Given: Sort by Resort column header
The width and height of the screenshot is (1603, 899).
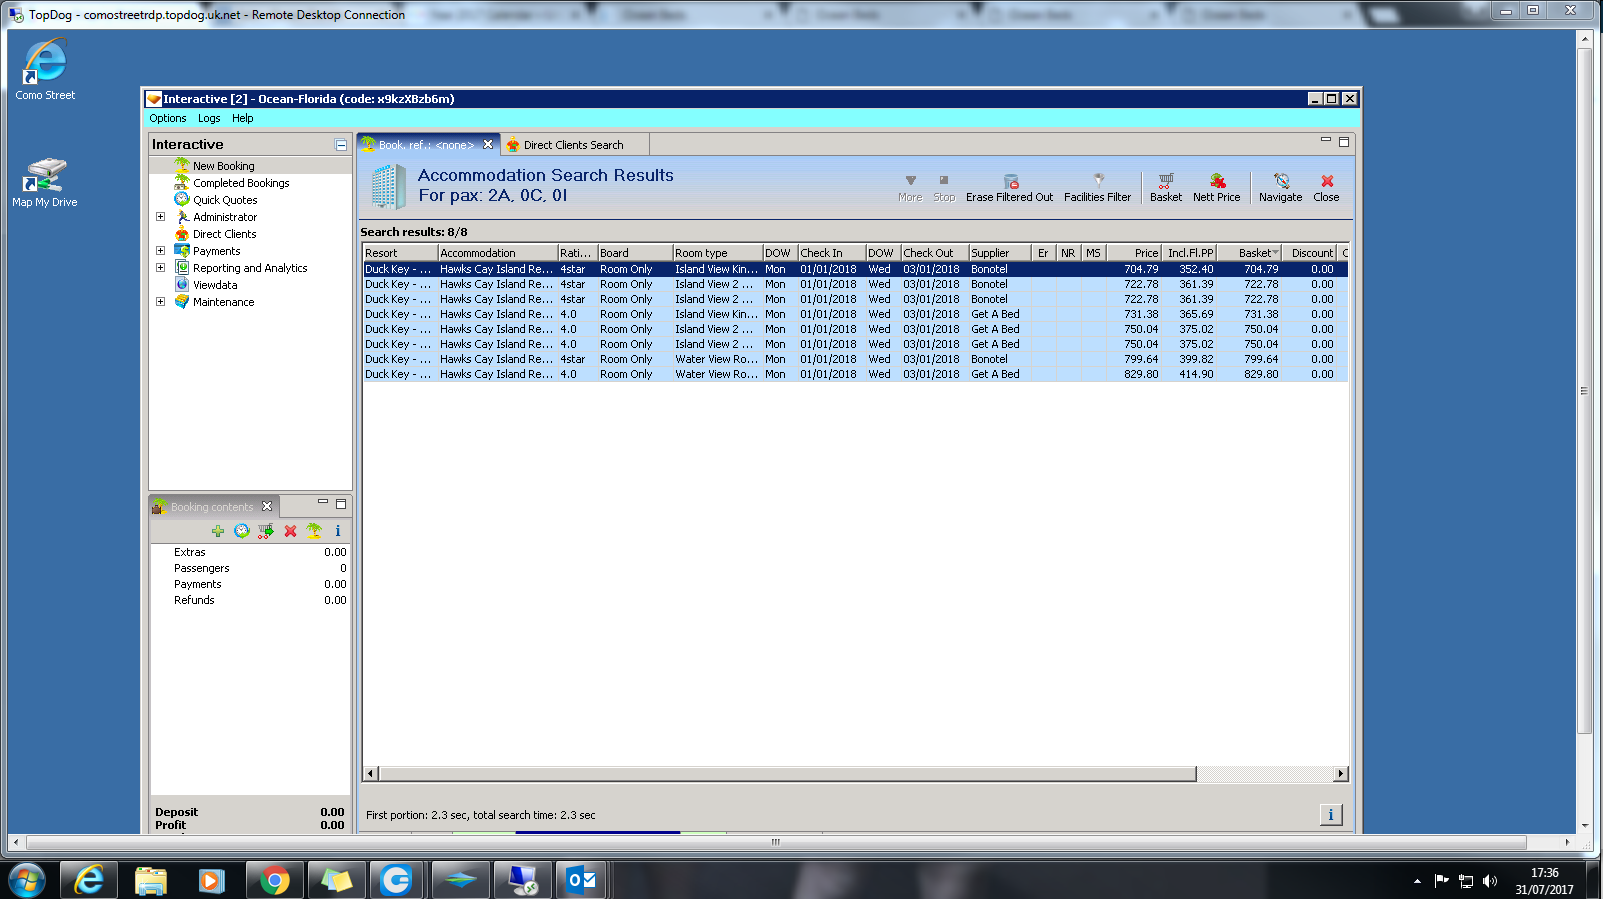Looking at the screenshot, I should click(400, 253).
